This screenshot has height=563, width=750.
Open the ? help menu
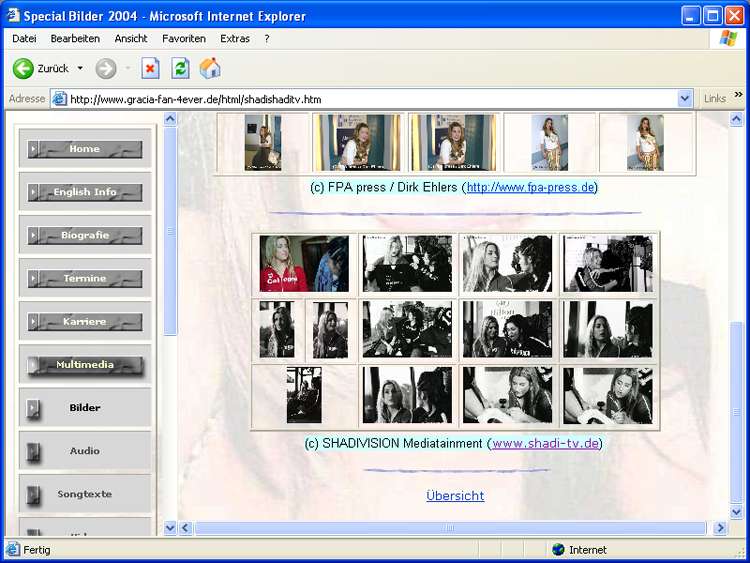(x=267, y=39)
